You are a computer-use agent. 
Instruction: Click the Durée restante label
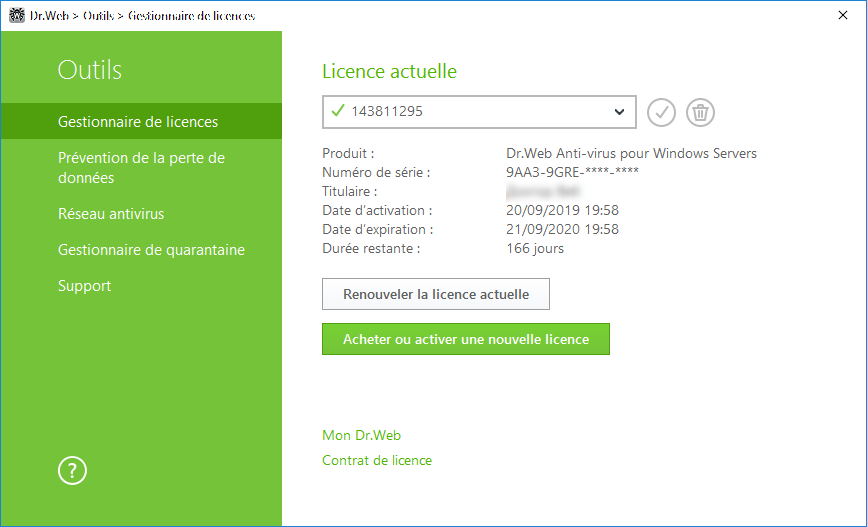[x=371, y=248]
